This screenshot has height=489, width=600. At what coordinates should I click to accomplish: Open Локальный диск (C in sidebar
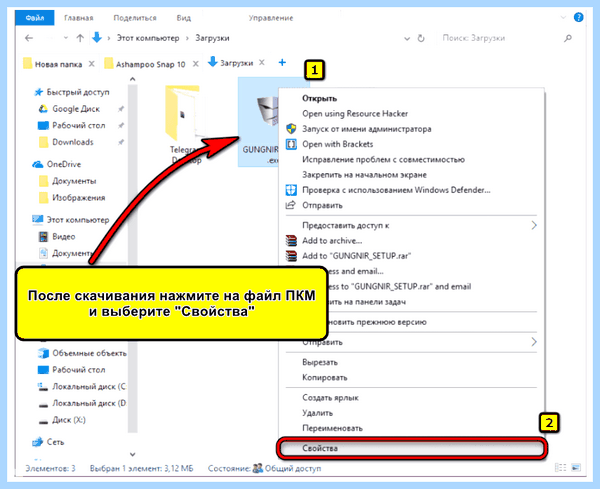pyautogui.click(x=82, y=386)
